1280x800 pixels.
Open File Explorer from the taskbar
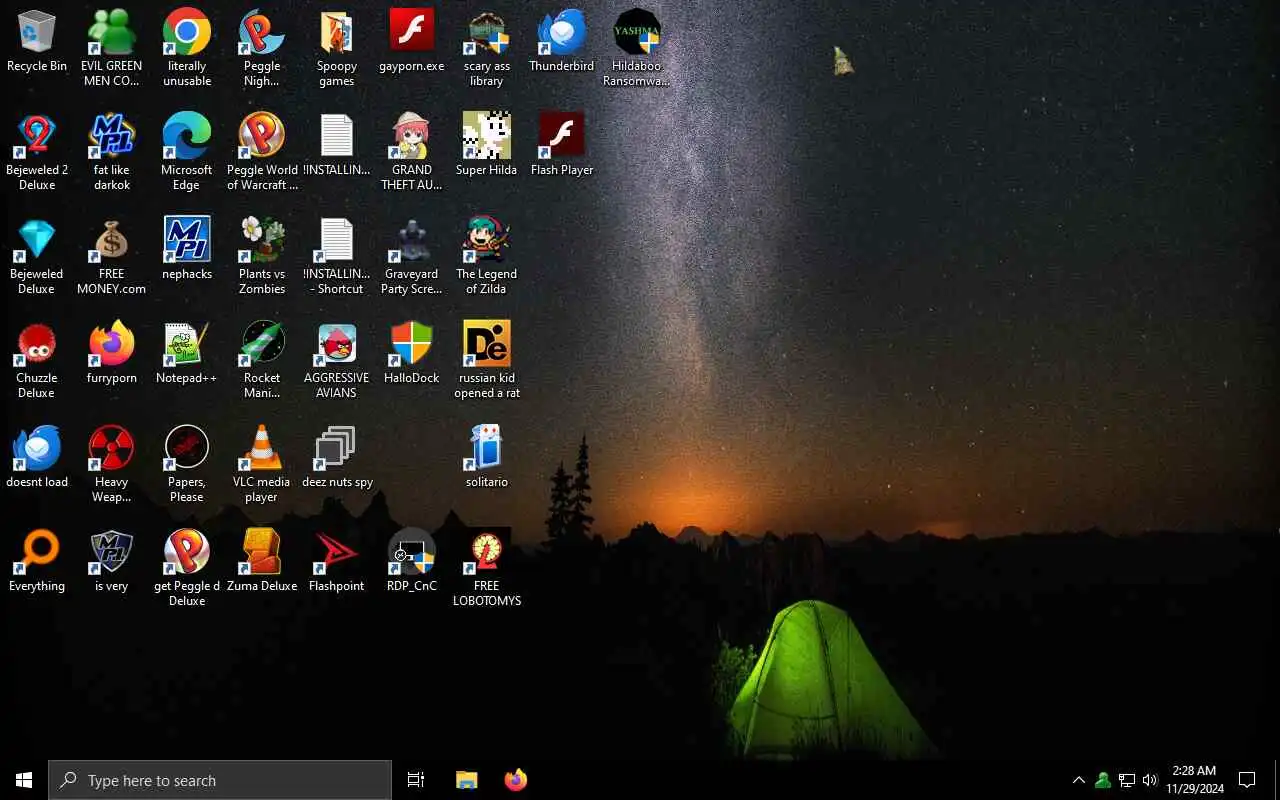[x=467, y=780]
